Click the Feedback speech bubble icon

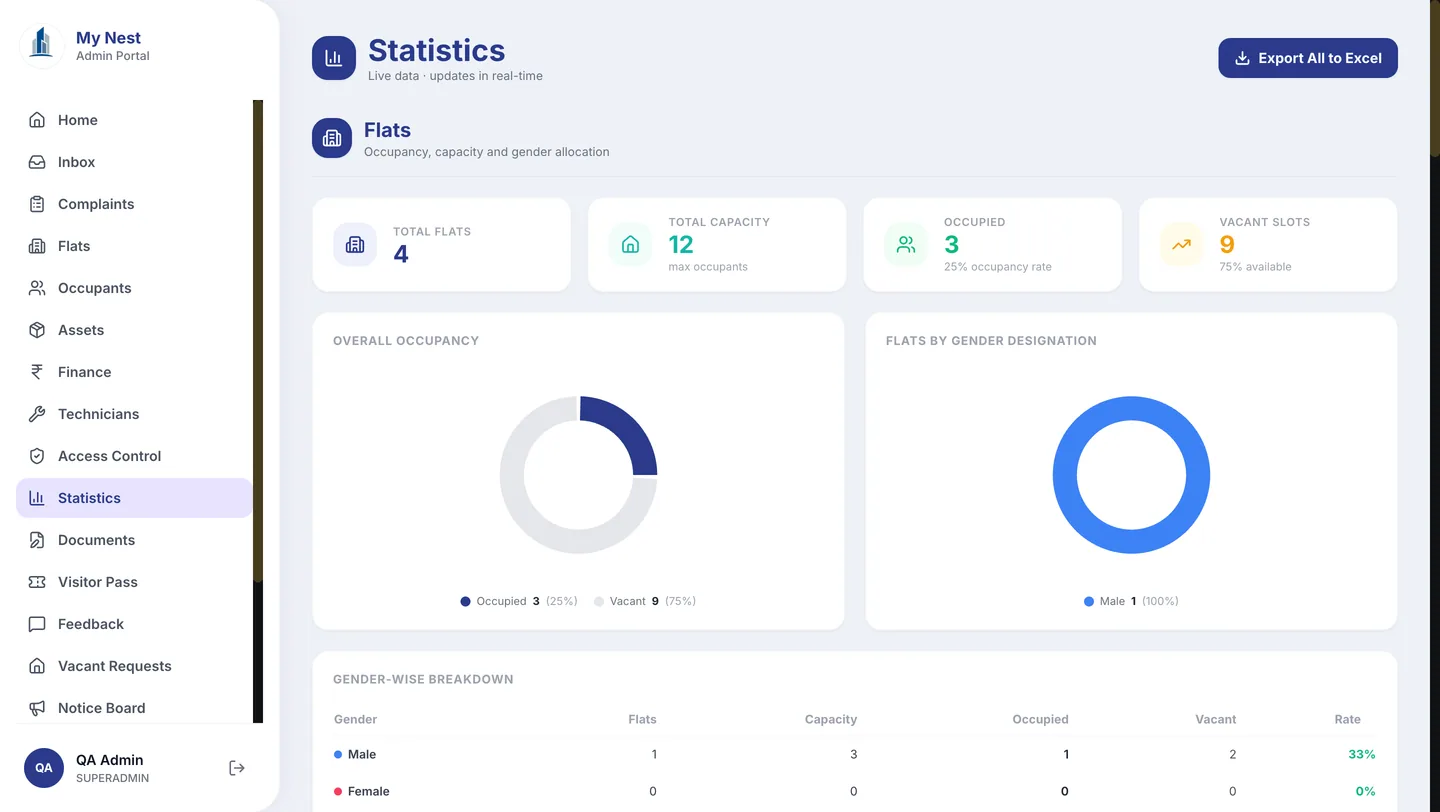pos(37,624)
